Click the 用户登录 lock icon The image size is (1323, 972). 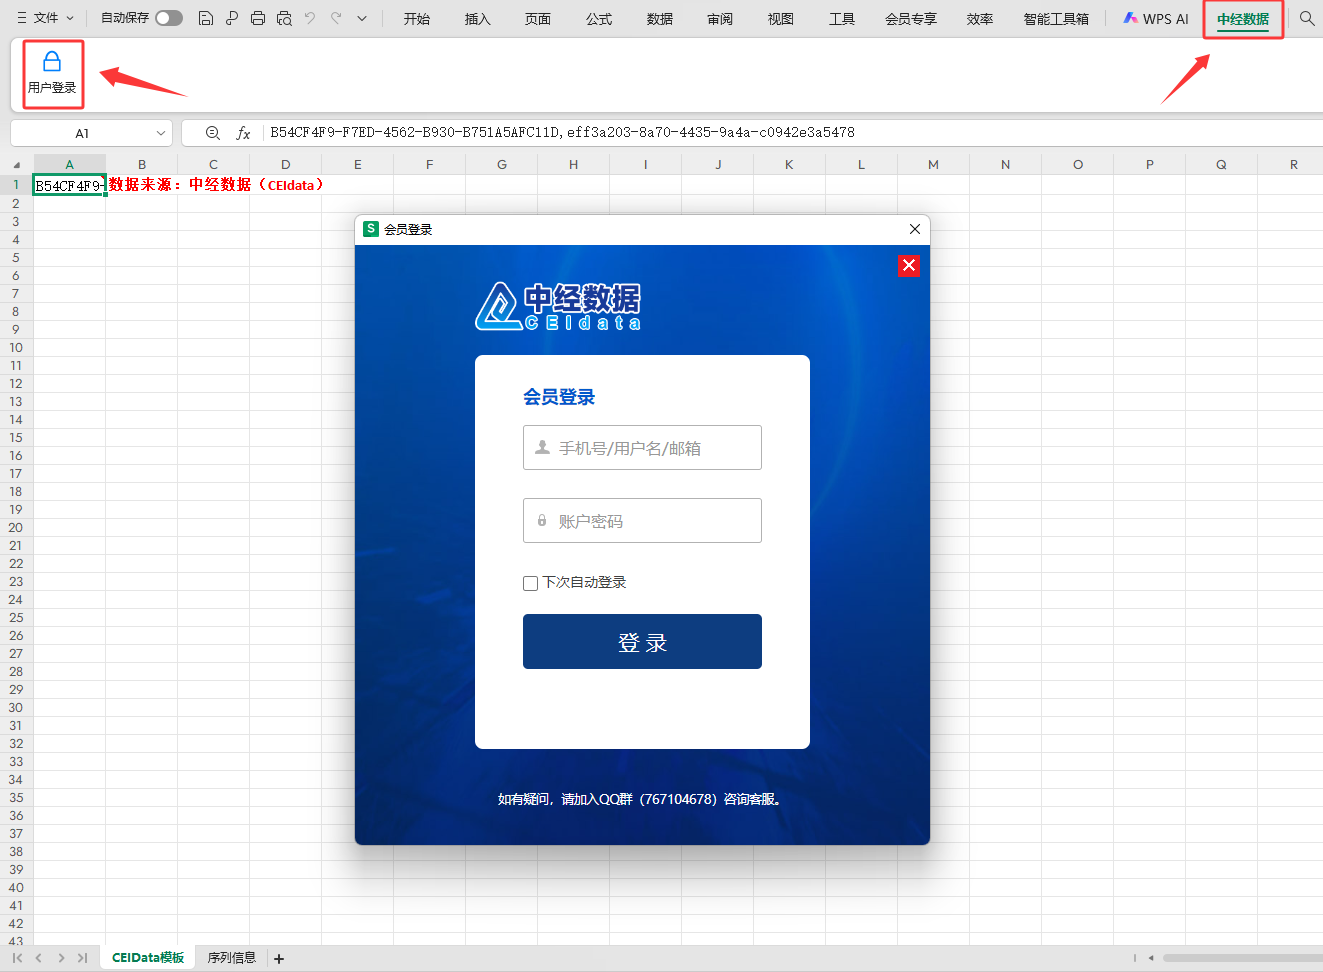[x=52, y=62]
